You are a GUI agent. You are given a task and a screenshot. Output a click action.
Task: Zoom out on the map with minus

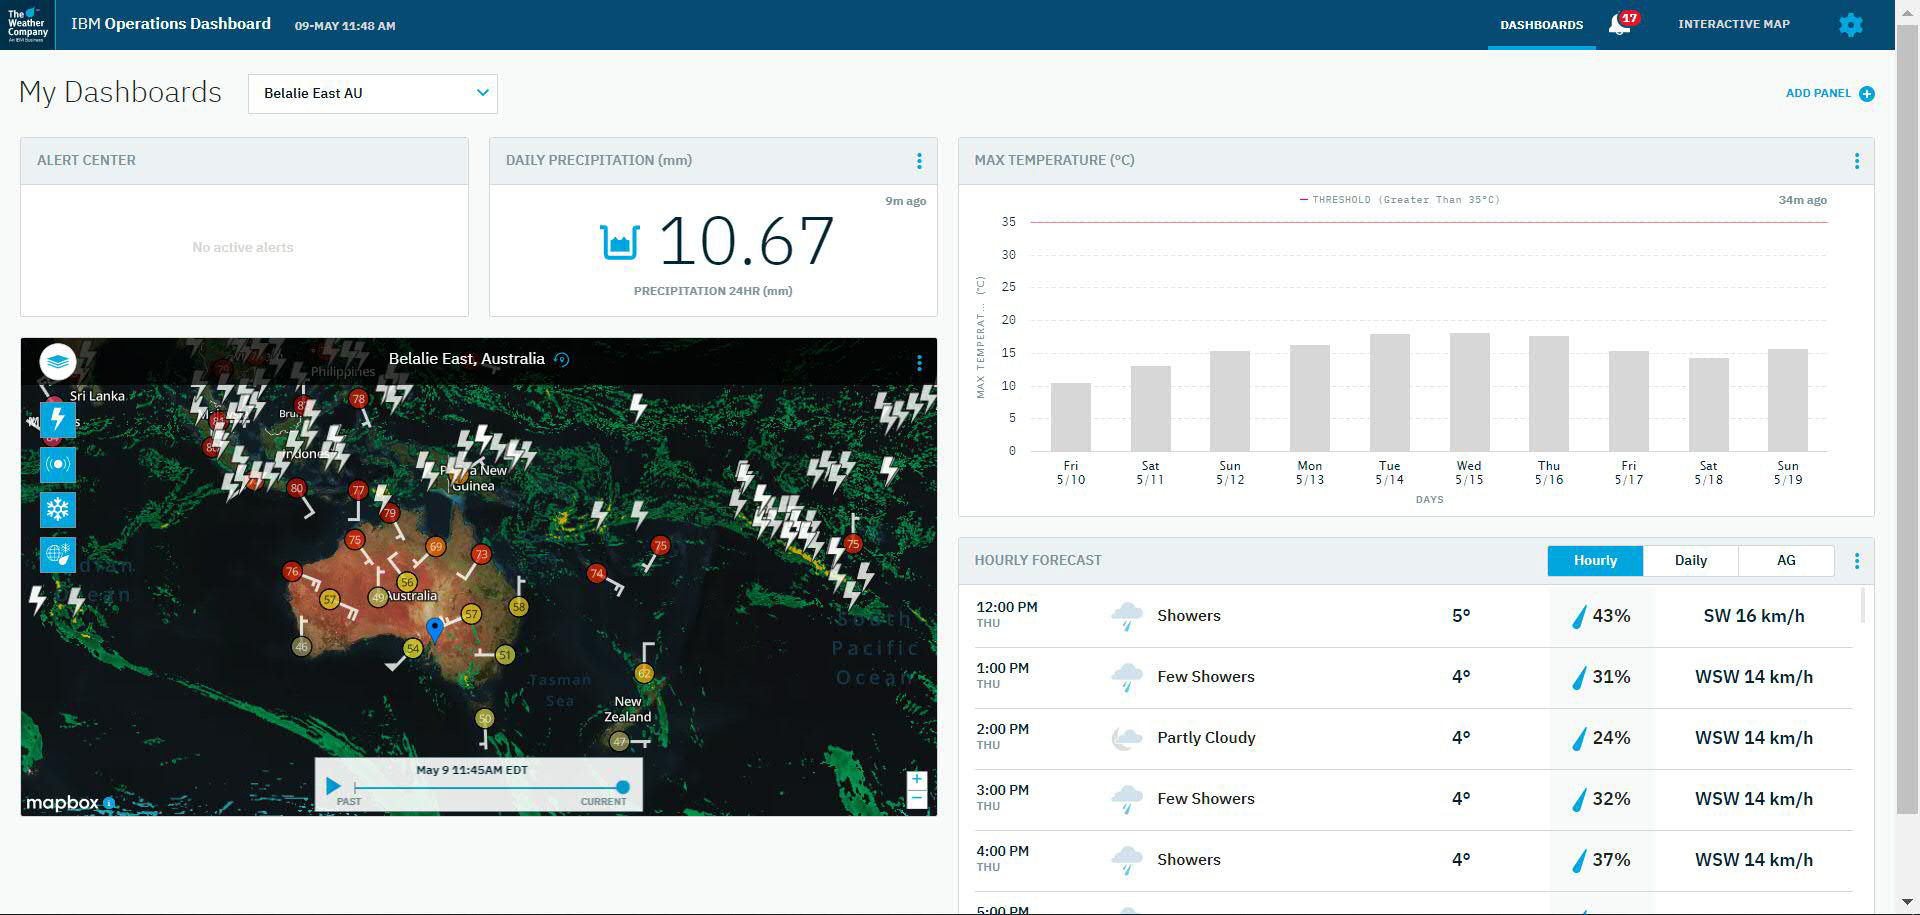(x=916, y=799)
